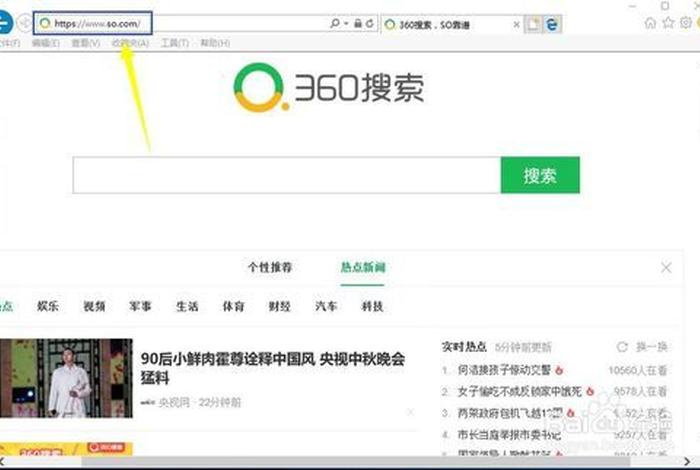Open trending item 两架政府包机飞越
Screen dimensions: 700x470
click(x=509, y=413)
